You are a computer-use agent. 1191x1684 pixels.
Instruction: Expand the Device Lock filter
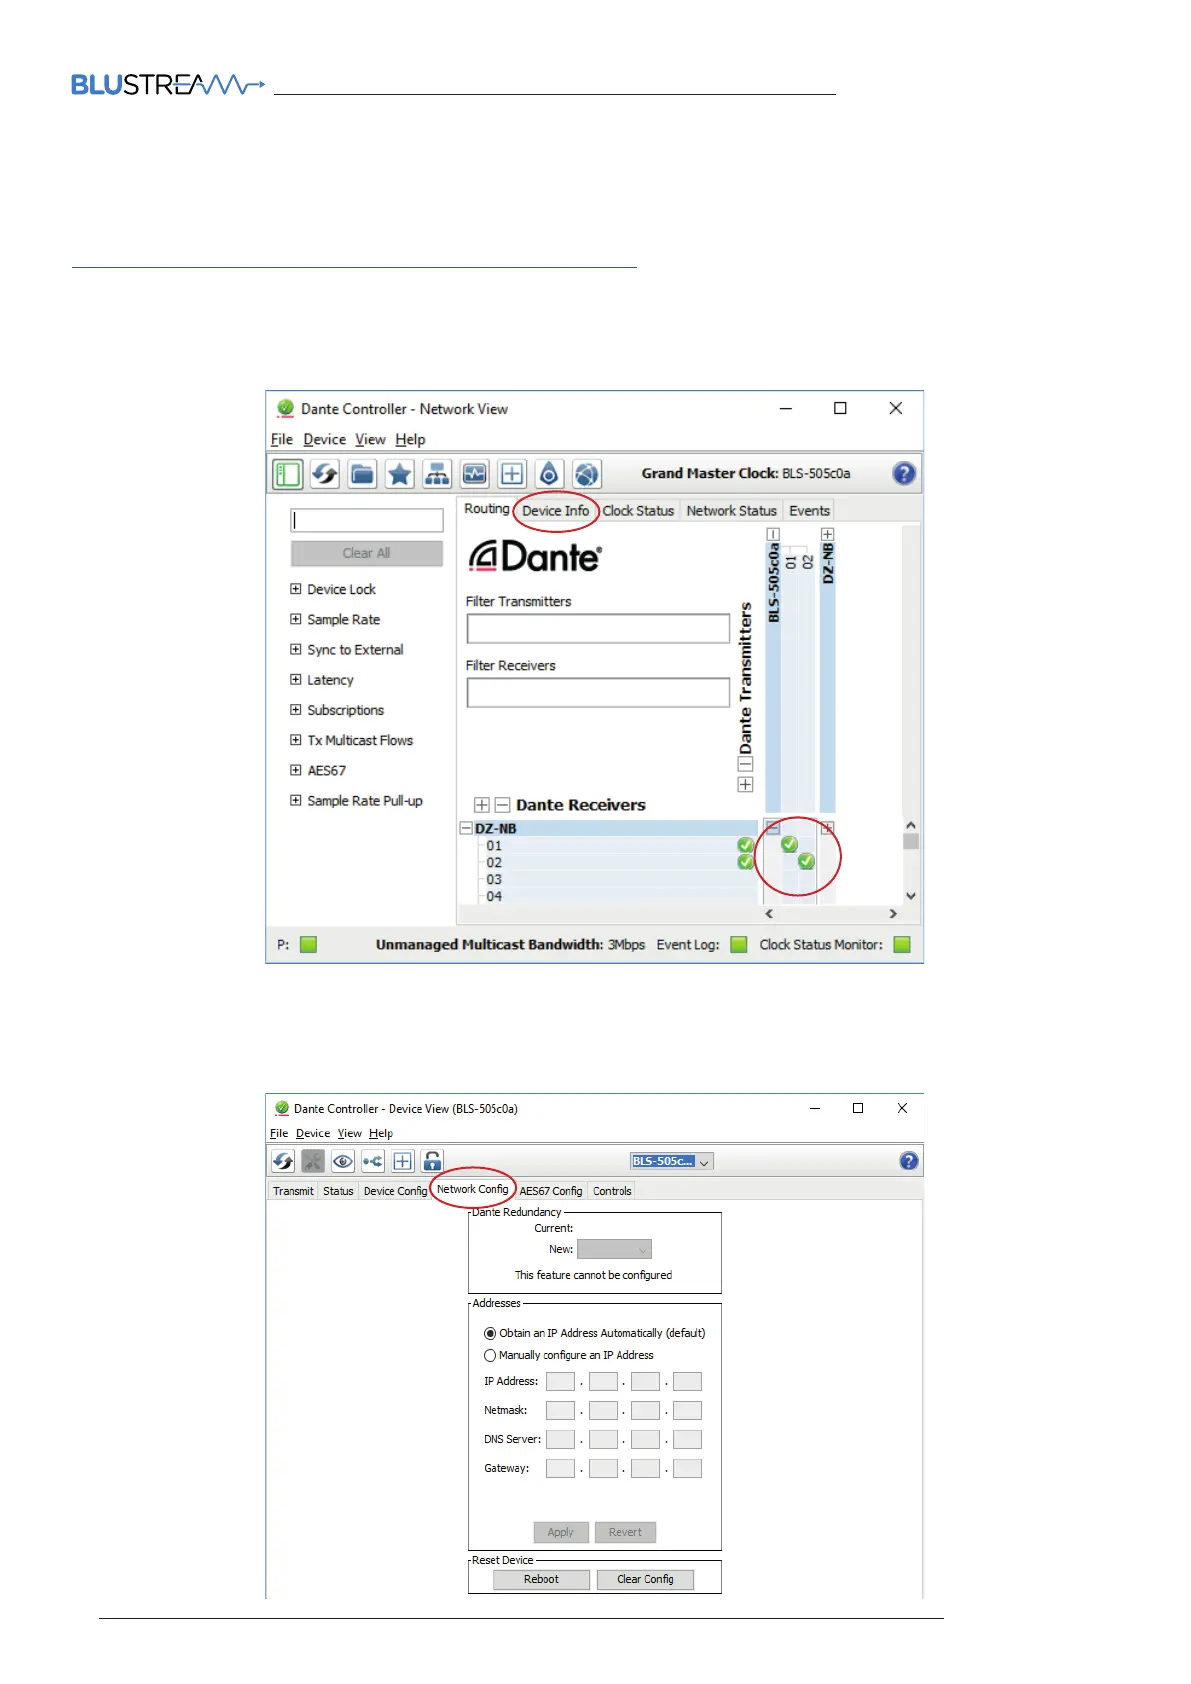(296, 589)
